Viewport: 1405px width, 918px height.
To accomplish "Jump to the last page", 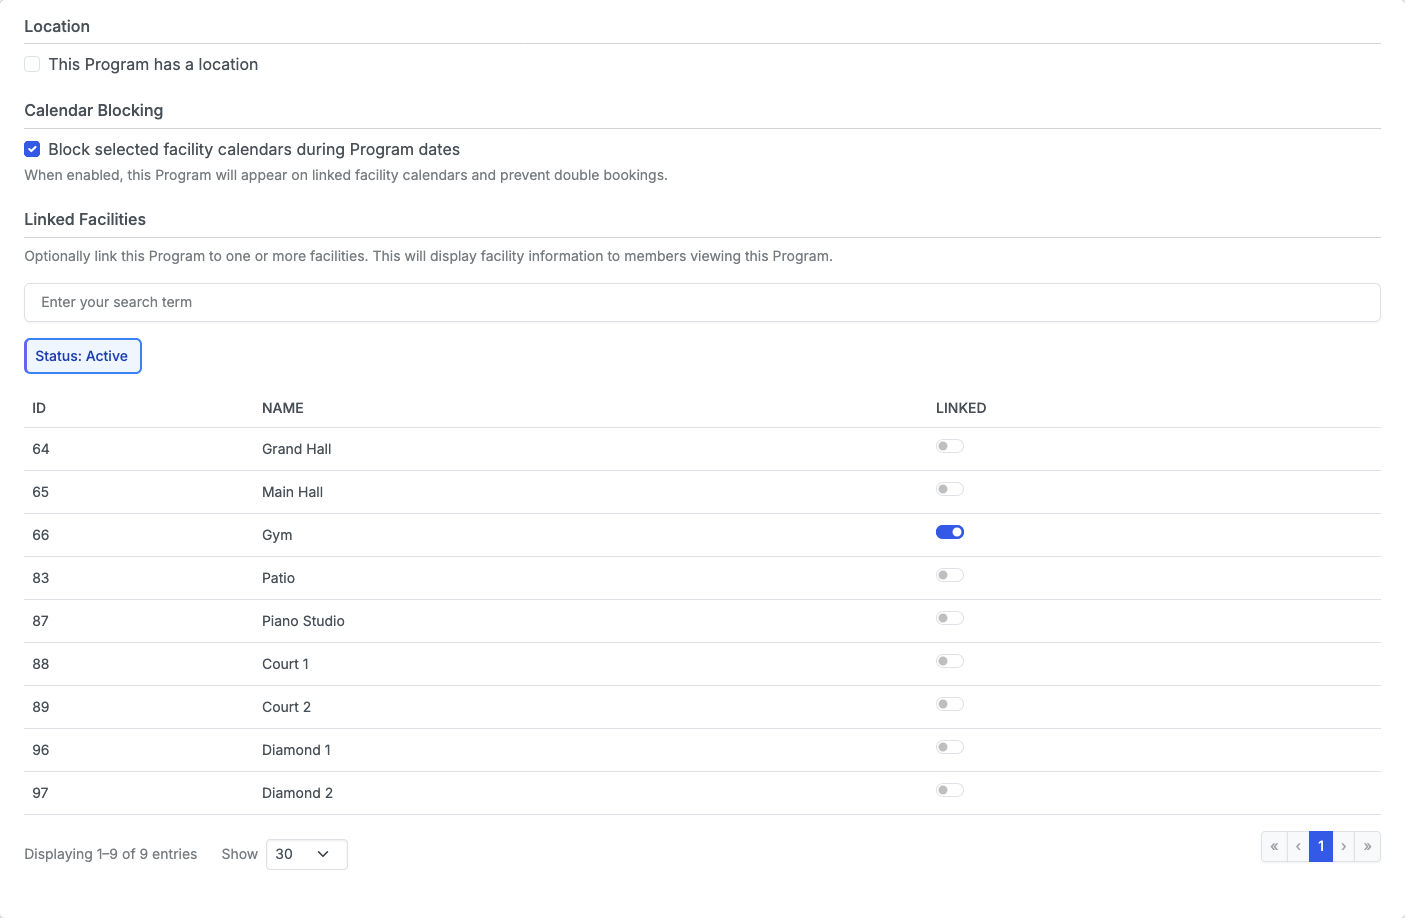I will click(1368, 847).
